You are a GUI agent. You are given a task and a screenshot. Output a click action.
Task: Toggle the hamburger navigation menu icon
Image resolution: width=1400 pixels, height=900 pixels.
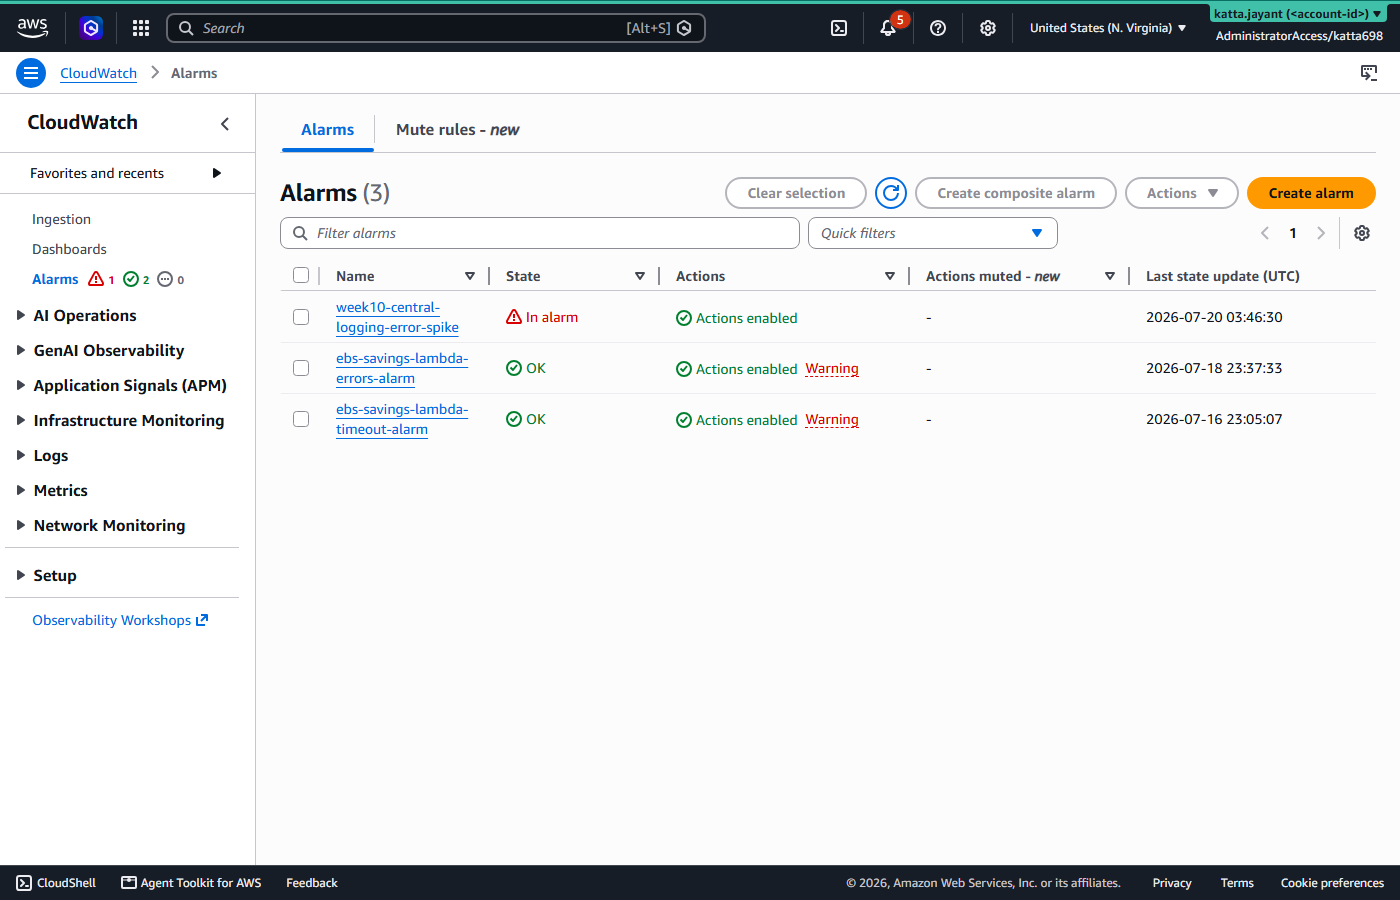pyautogui.click(x=31, y=73)
